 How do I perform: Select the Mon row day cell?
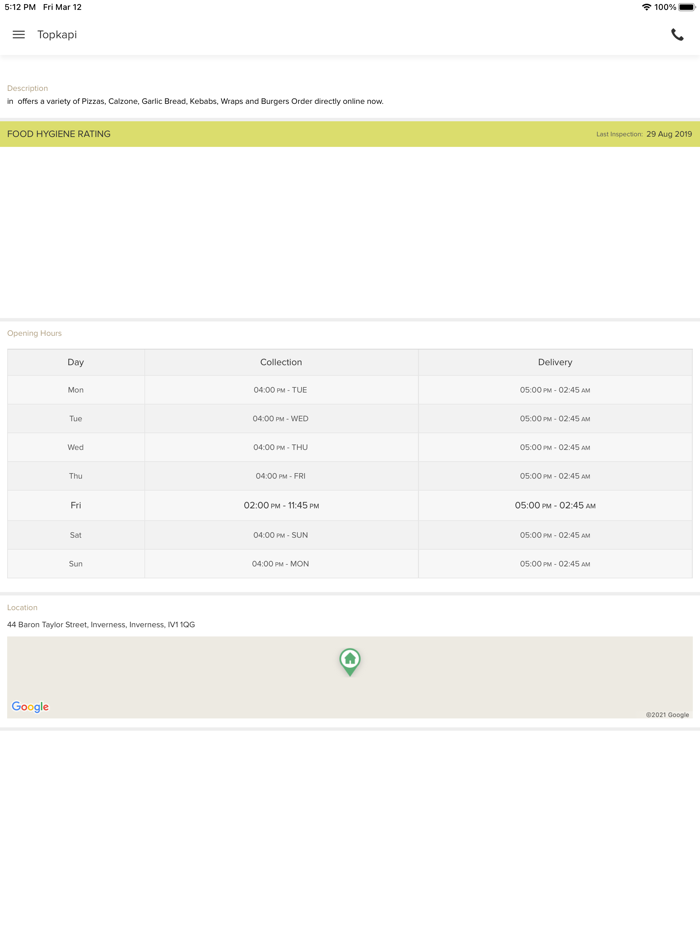[76, 390]
